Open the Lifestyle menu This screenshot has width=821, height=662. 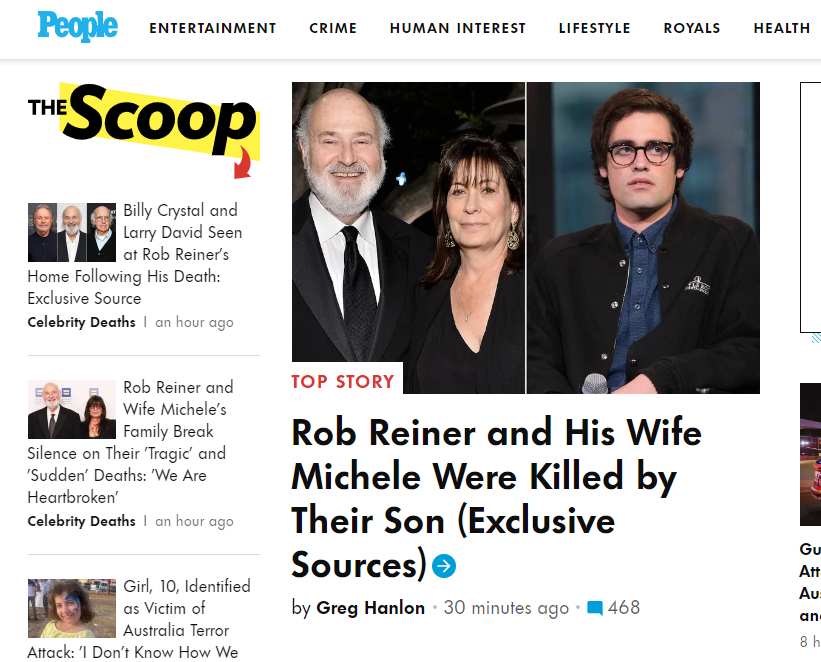pyautogui.click(x=594, y=28)
